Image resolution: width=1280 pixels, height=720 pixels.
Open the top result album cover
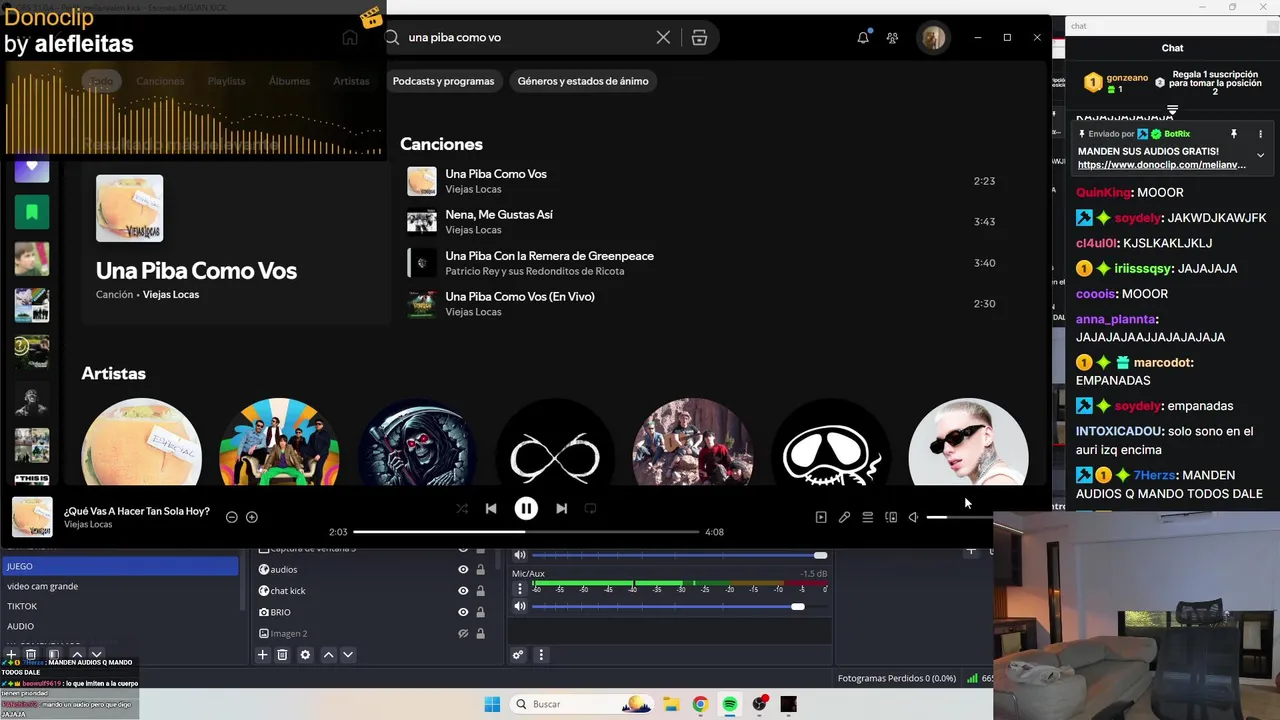pos(129,208)
